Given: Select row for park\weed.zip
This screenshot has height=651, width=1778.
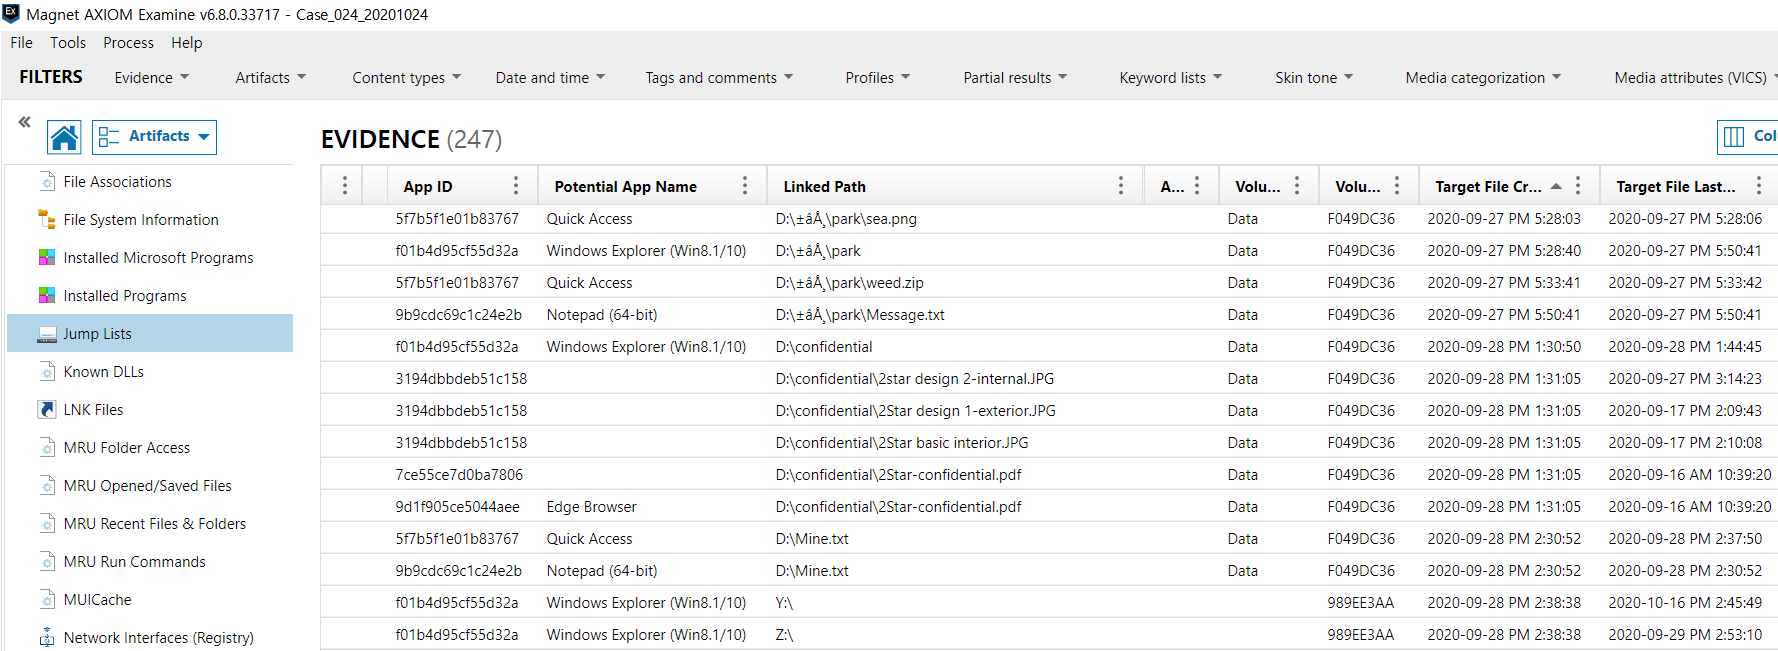Looking at the screenshot, I should [1049, 282].
